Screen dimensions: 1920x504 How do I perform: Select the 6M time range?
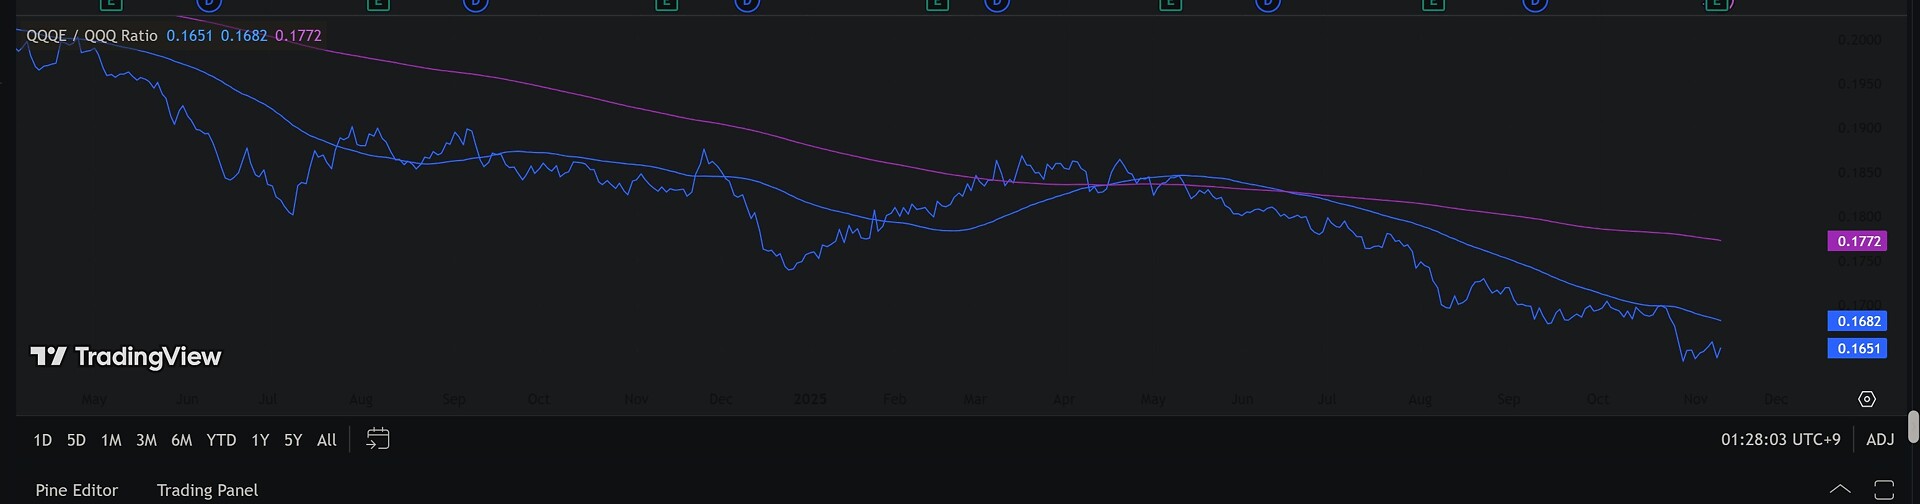(181, 440)
